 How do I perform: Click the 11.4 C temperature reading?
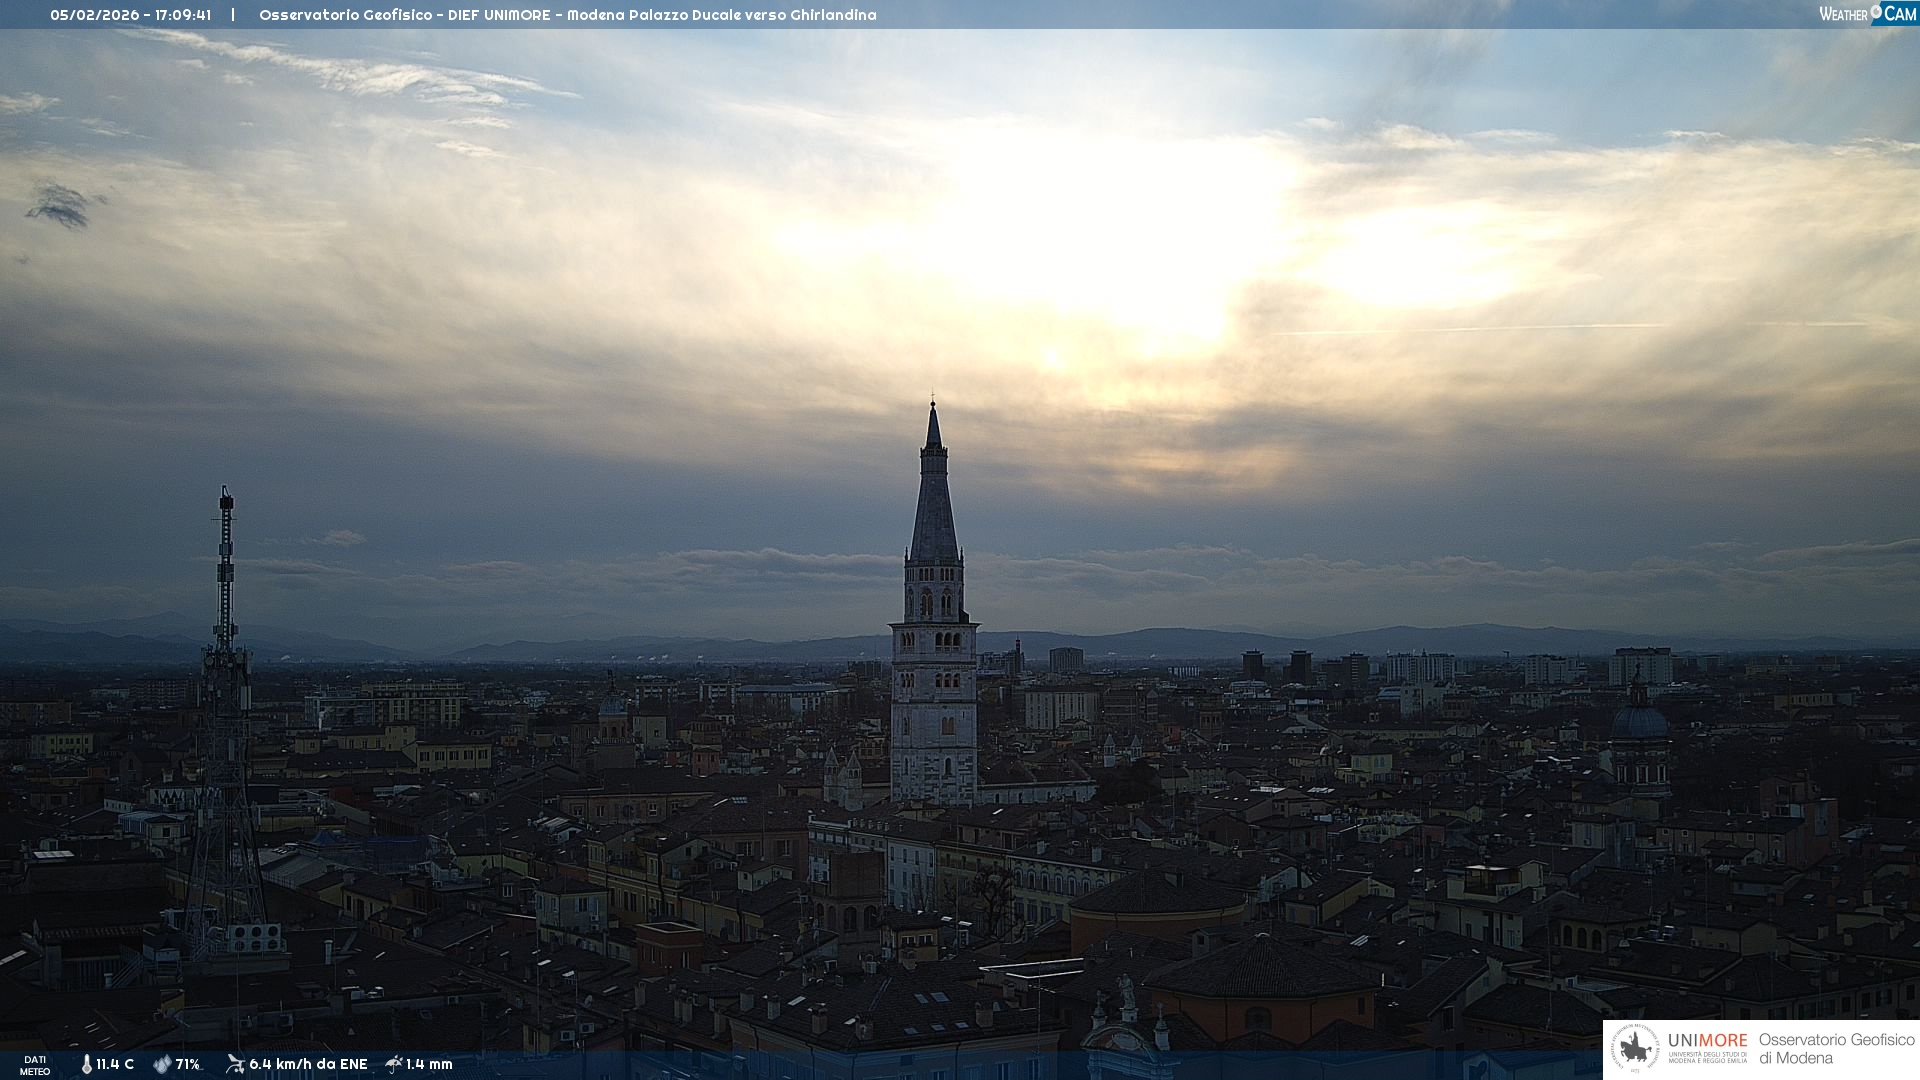coord(115,1064)
